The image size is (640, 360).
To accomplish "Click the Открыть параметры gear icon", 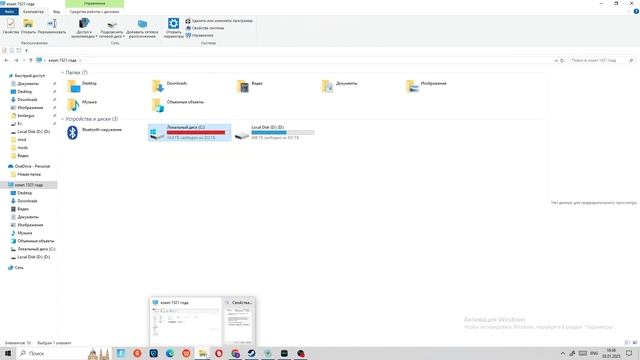I will (x=173, y=28).
